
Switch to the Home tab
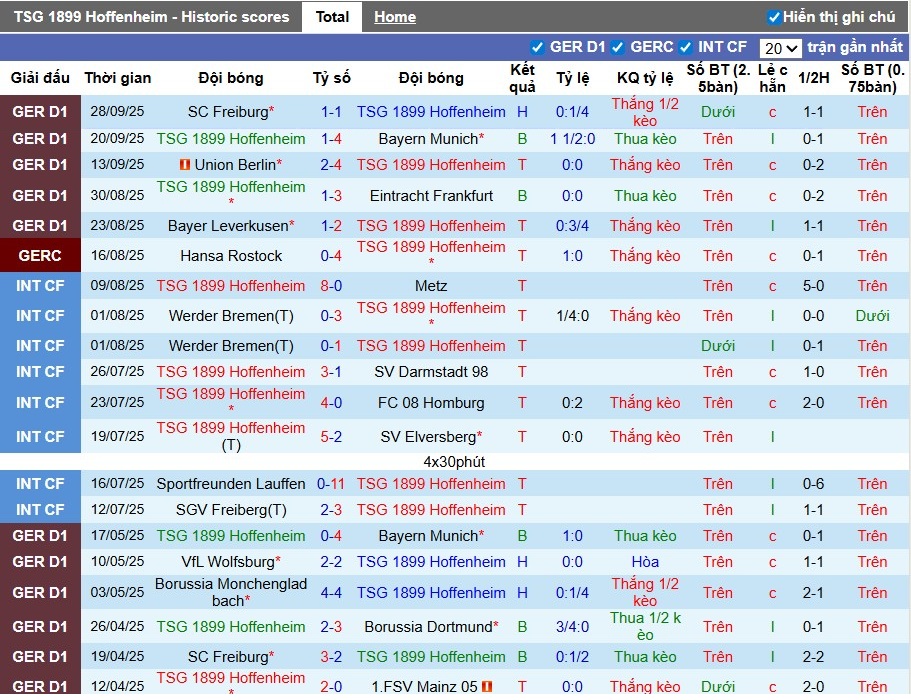[395, 17]
